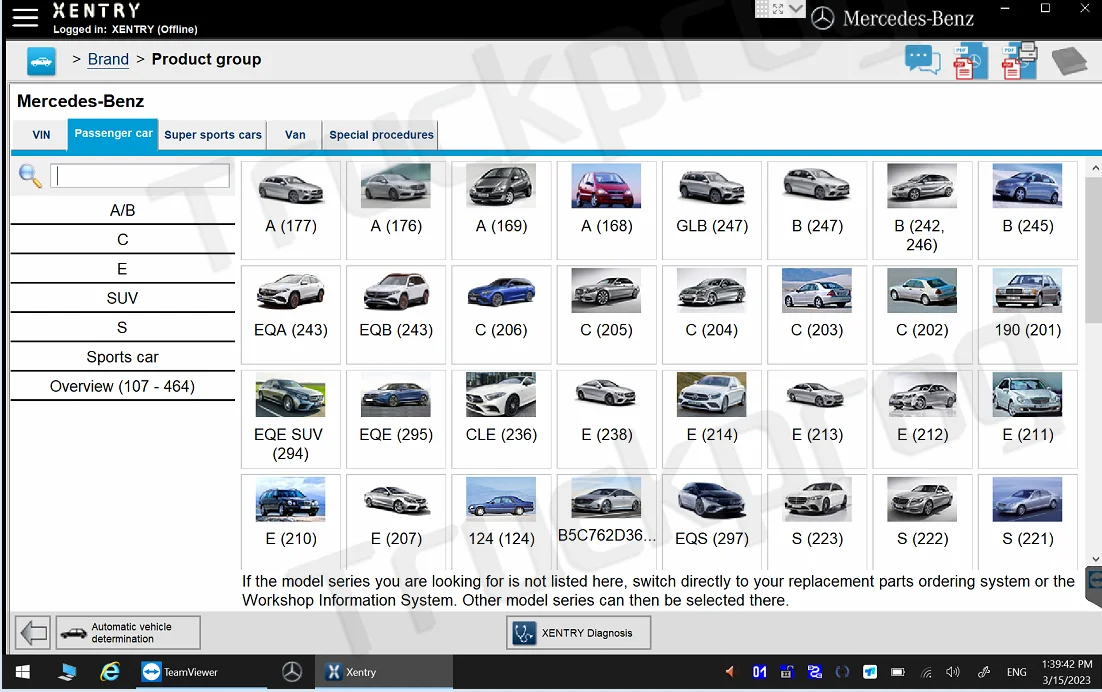Click the ENG language indicator
Image resolution: width=1102 pixels, height=692 pixels.
point(1016,672)
